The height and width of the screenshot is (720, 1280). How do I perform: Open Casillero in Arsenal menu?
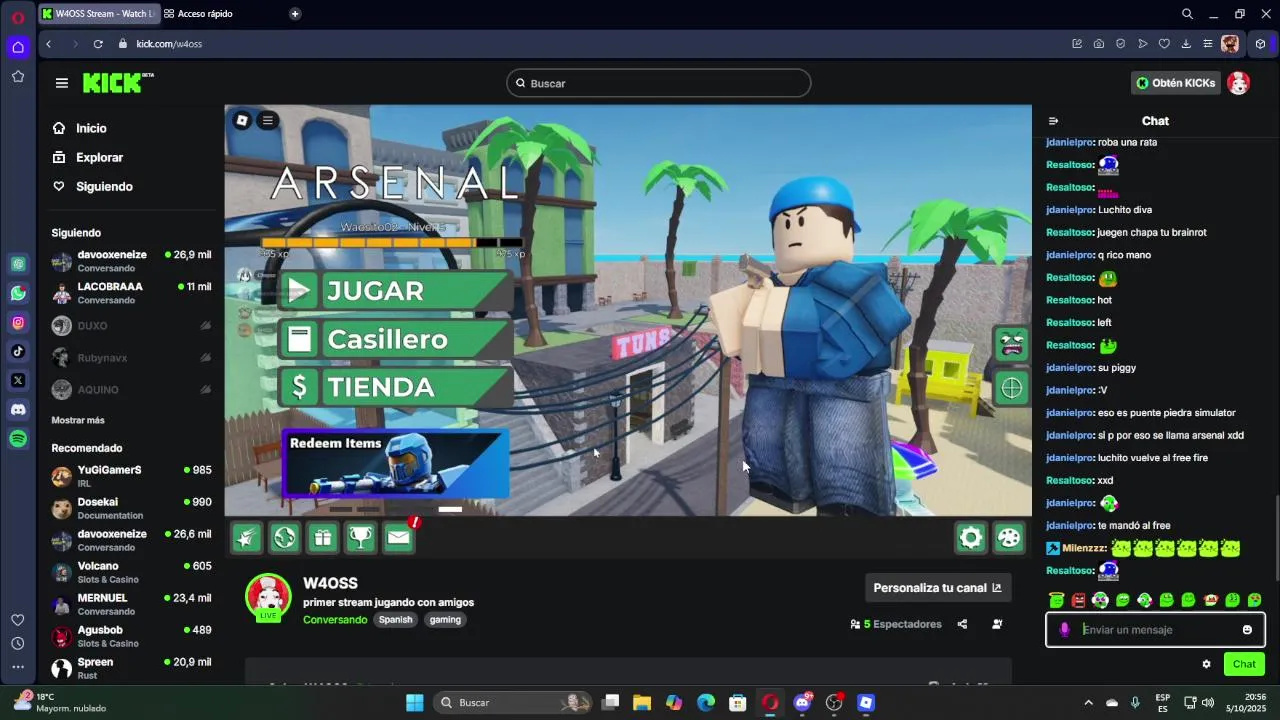pyautogui.click(x=395, y=339)
